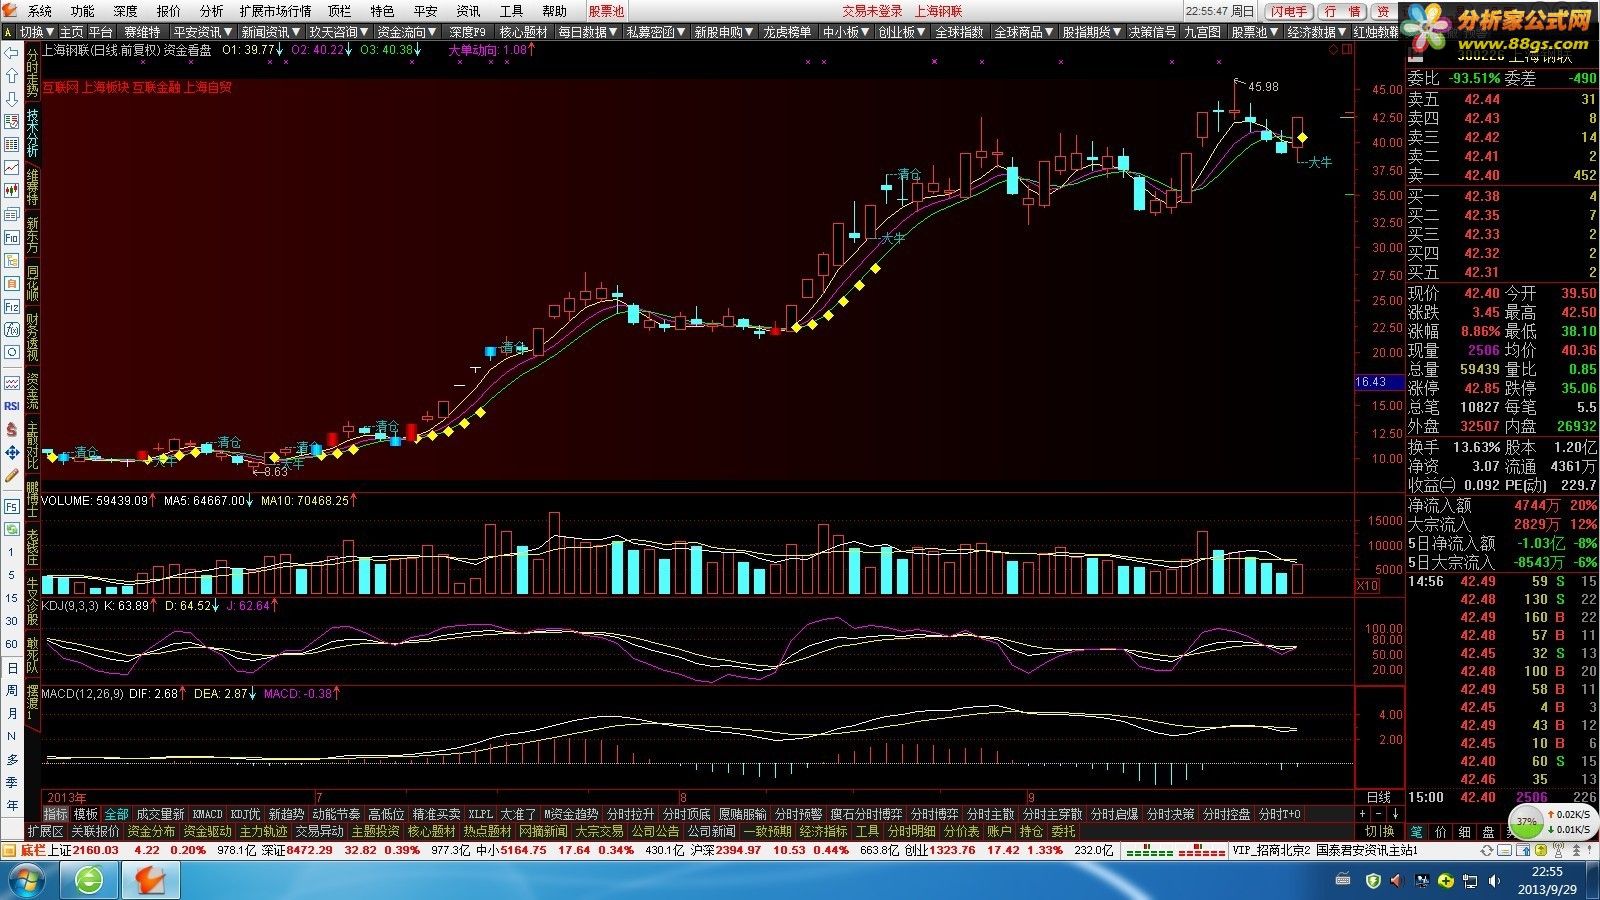The image size is (1600, 900).
Task: Click the red S icon in sidebar
Action: (x=12, y=430)
